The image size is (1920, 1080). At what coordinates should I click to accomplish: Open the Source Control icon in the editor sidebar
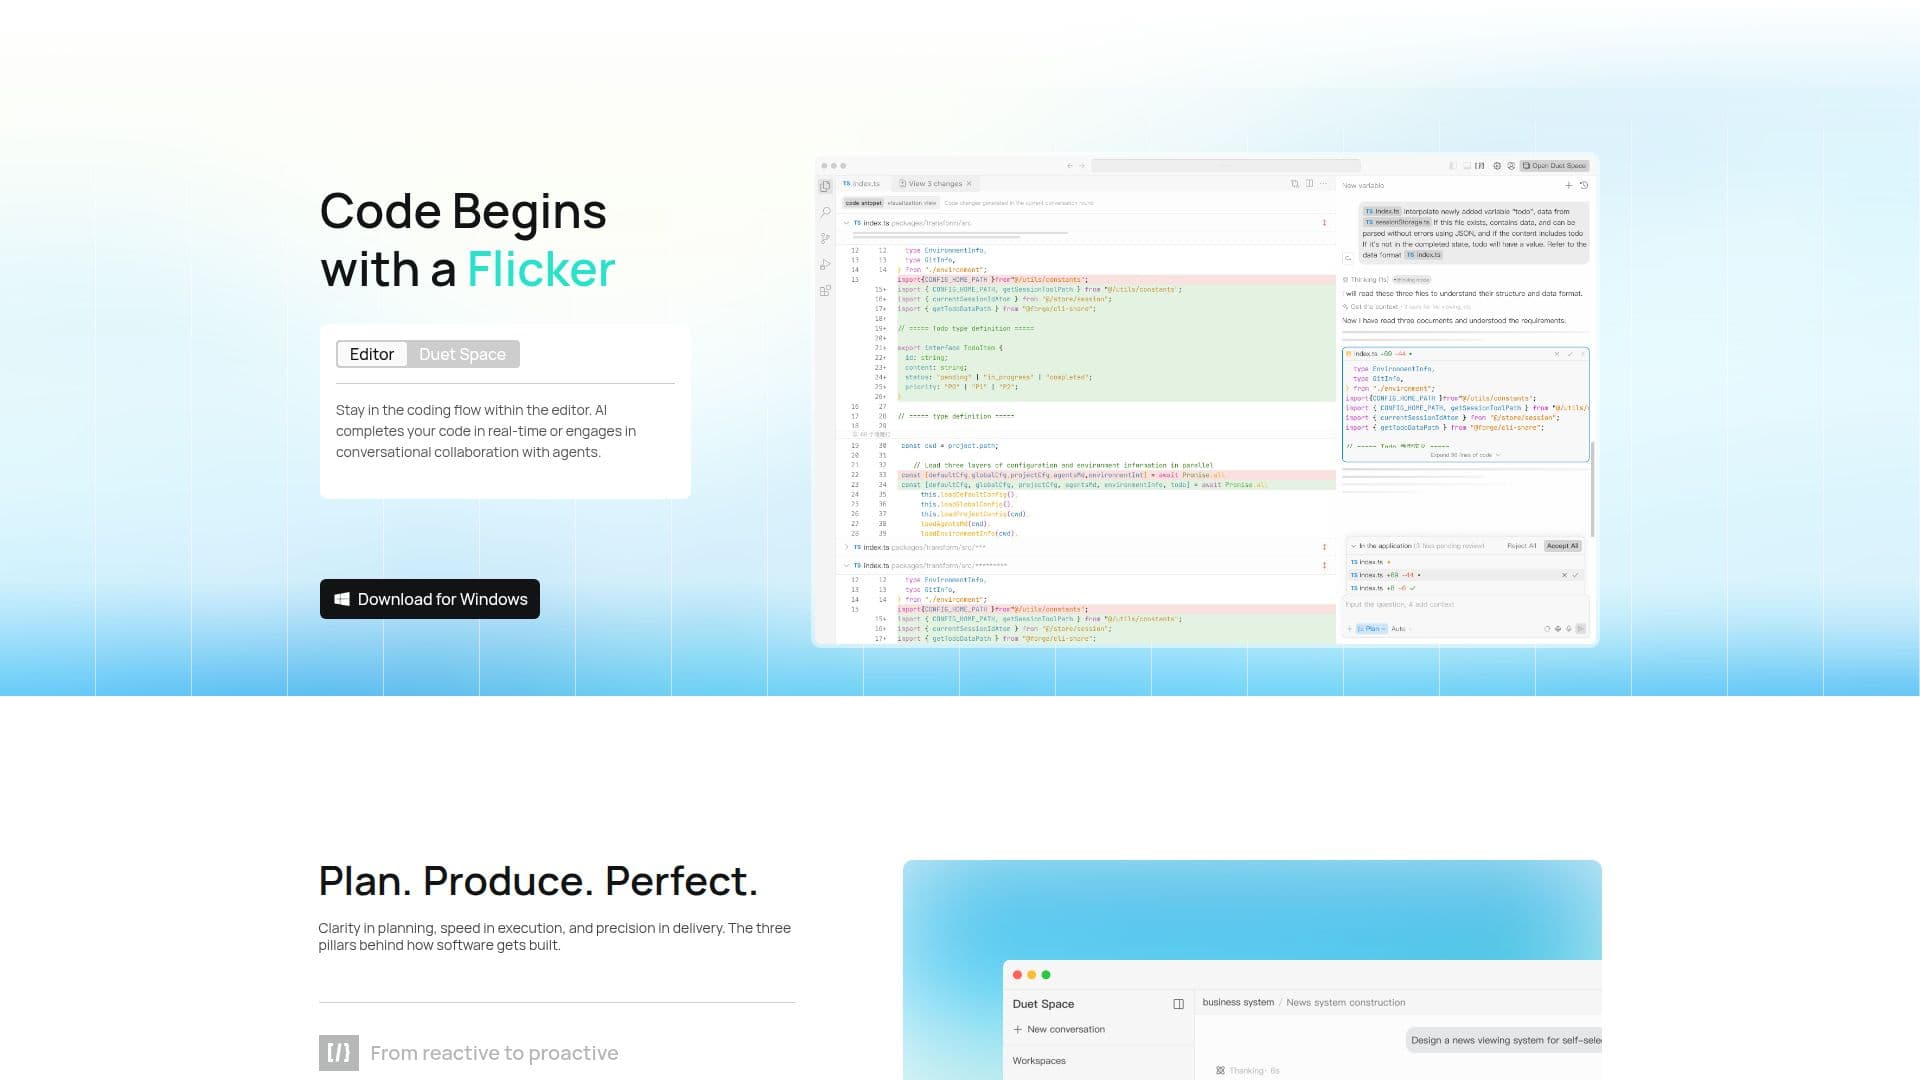(x=825, y=238)
